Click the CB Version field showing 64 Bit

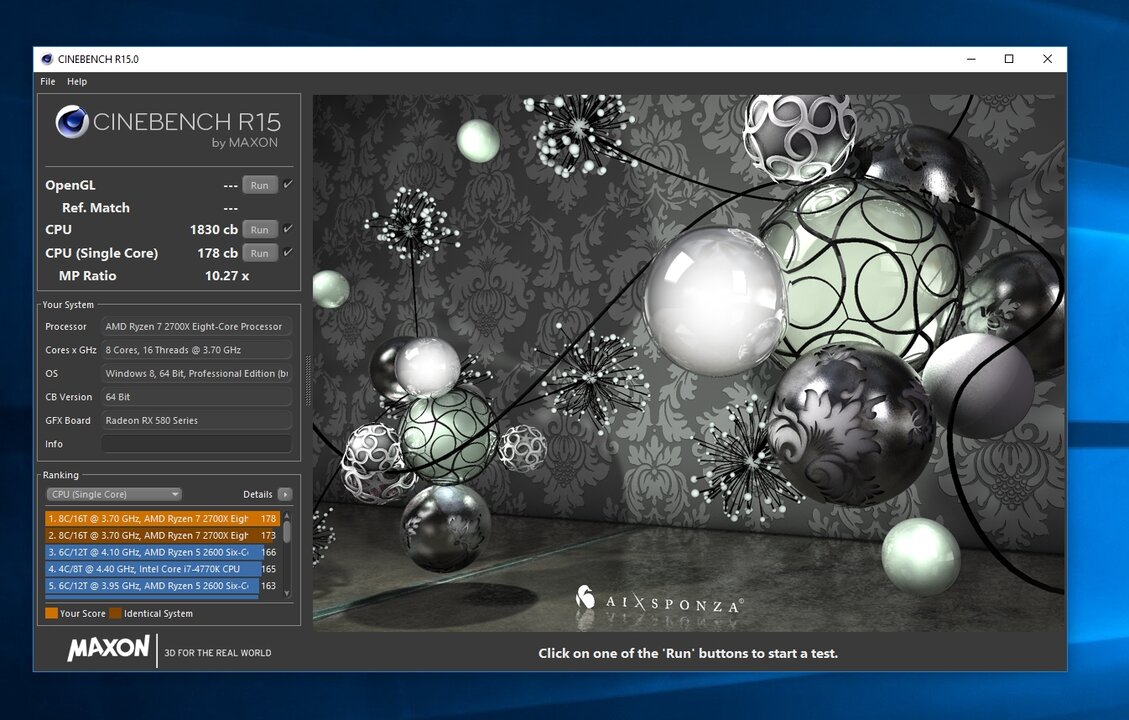pos(197,397)
